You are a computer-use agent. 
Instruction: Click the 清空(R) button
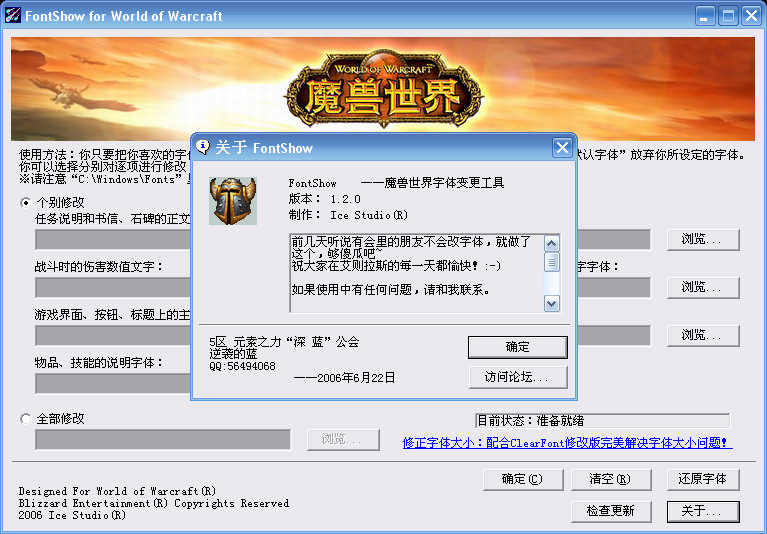pos(610,479)
